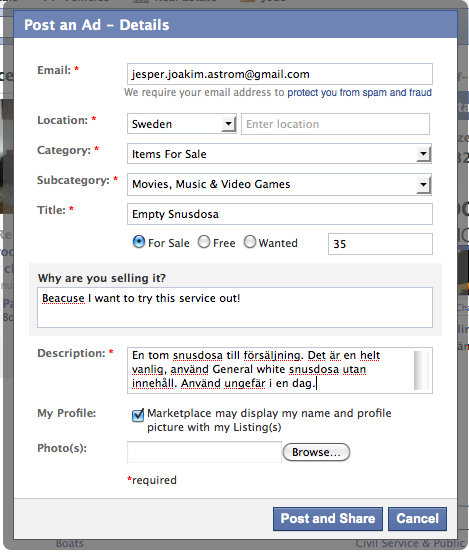The image size is (469, 552).
Task: Uncheck the Marketplace profile display checkbox
Action: click(138, 415)
